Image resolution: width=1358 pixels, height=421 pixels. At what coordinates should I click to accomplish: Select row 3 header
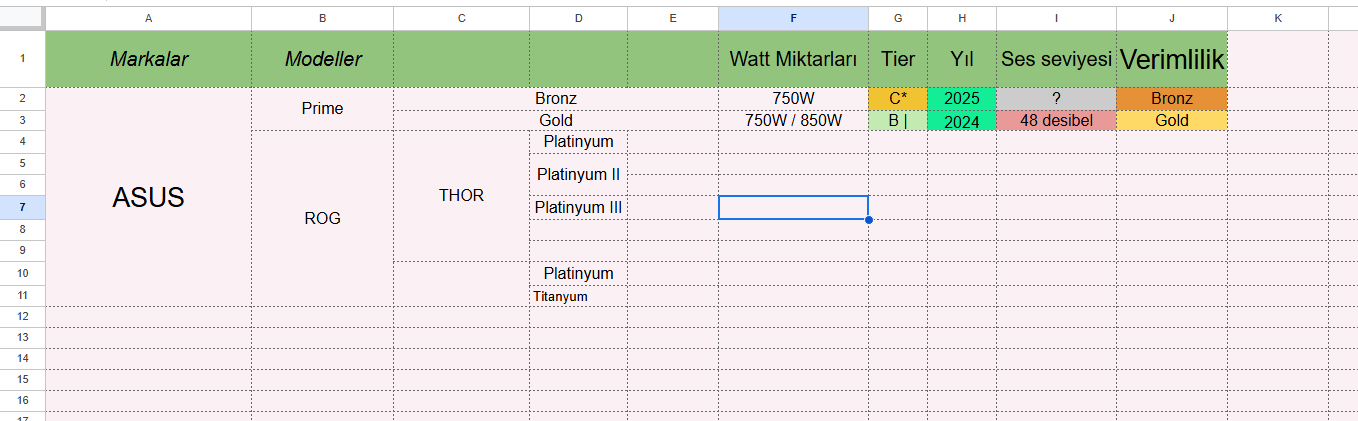pos(22,120)
